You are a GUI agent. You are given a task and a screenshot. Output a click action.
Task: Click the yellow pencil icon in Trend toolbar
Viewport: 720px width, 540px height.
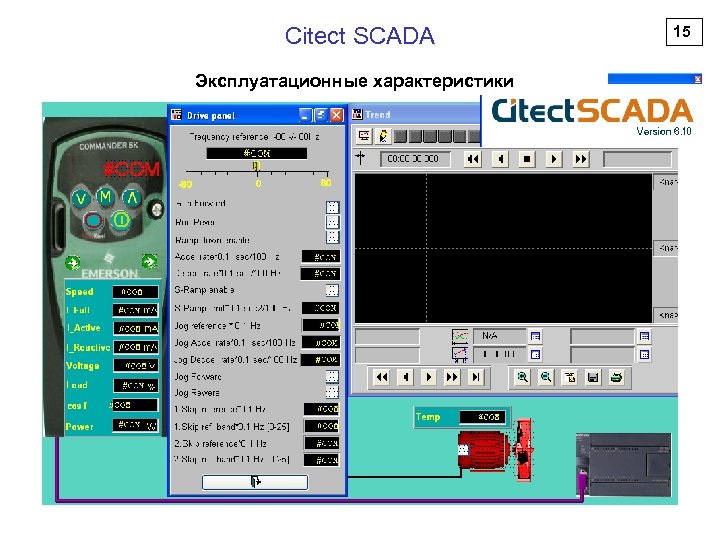[382, 136]
